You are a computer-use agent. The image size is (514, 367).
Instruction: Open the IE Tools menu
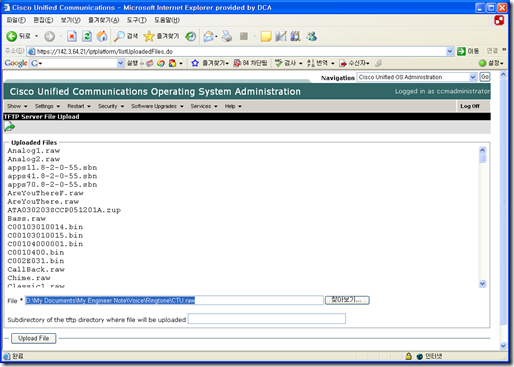tap(136, 20)
